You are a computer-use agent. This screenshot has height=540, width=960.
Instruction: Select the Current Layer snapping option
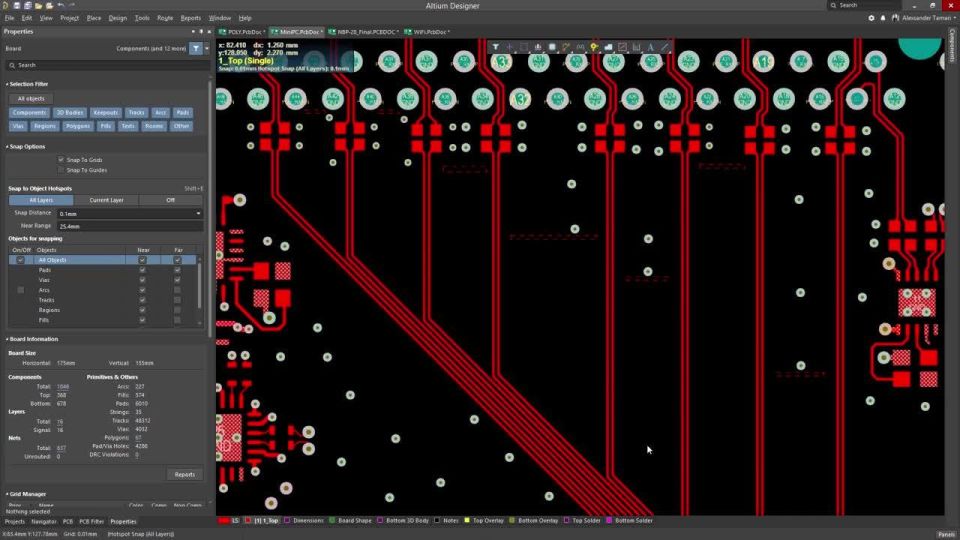pos(106,200)
